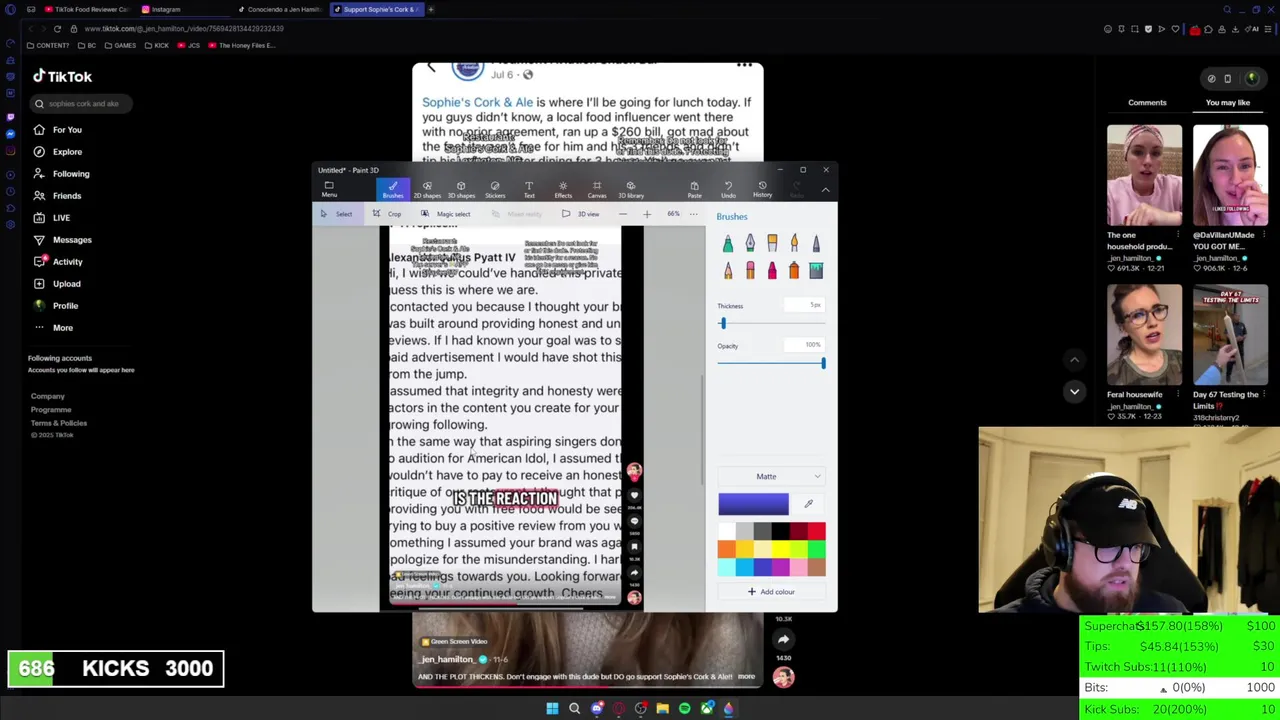Open the three-dot more options in Paint 3D
1280x720 pixels.
693,214
